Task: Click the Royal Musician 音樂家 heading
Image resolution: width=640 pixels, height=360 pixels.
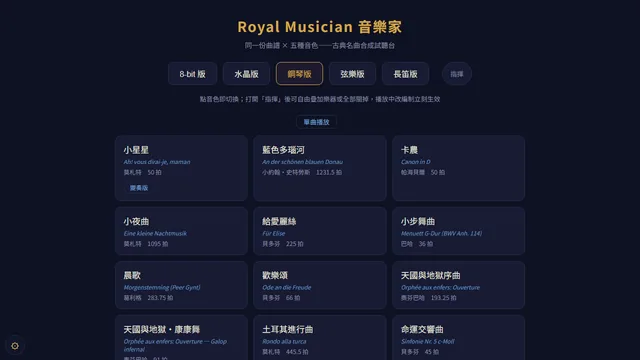Action: pos(320,27)
